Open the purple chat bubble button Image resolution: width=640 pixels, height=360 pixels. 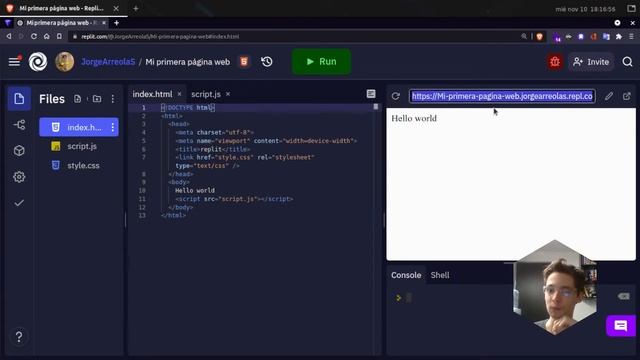click(621, 326)
